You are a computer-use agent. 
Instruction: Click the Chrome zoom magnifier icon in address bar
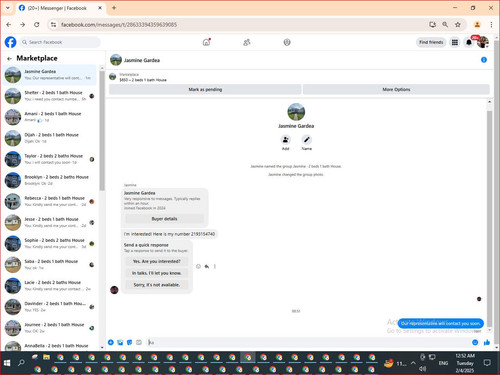click(445, 25)
